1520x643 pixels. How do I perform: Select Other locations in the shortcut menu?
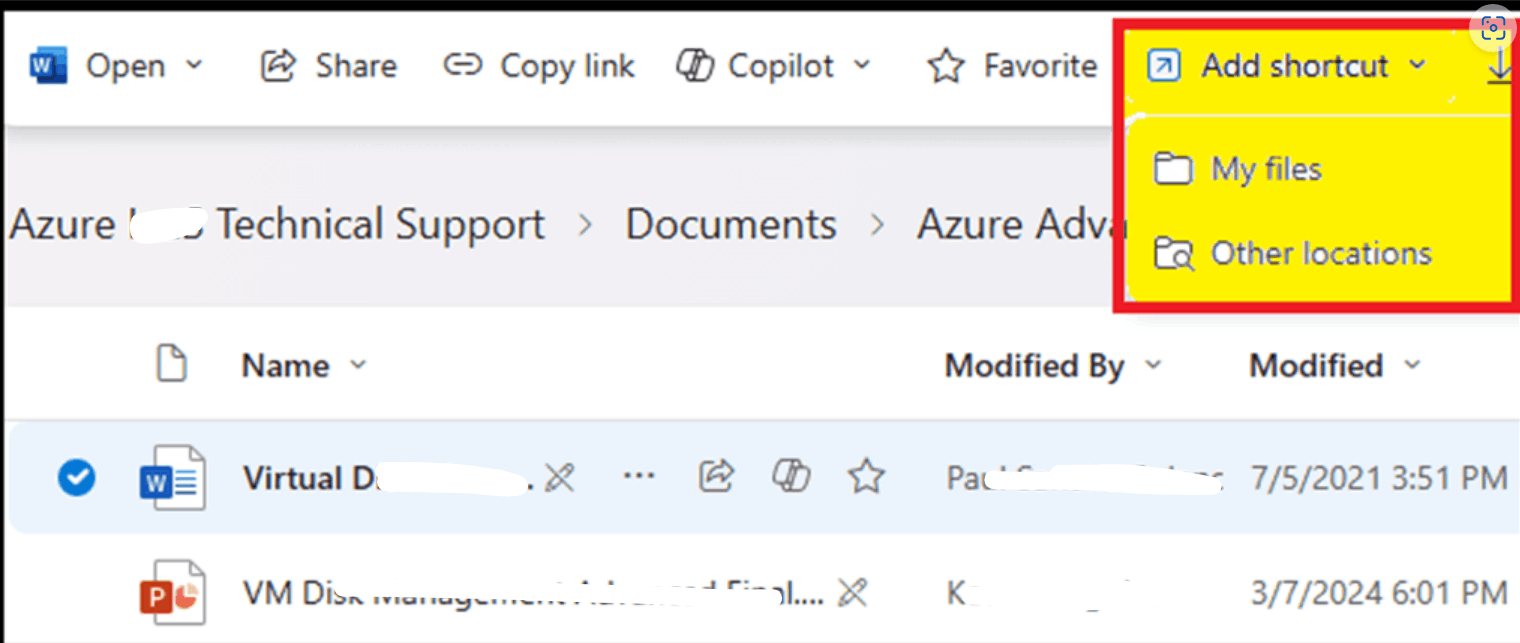coord(1321,253)
